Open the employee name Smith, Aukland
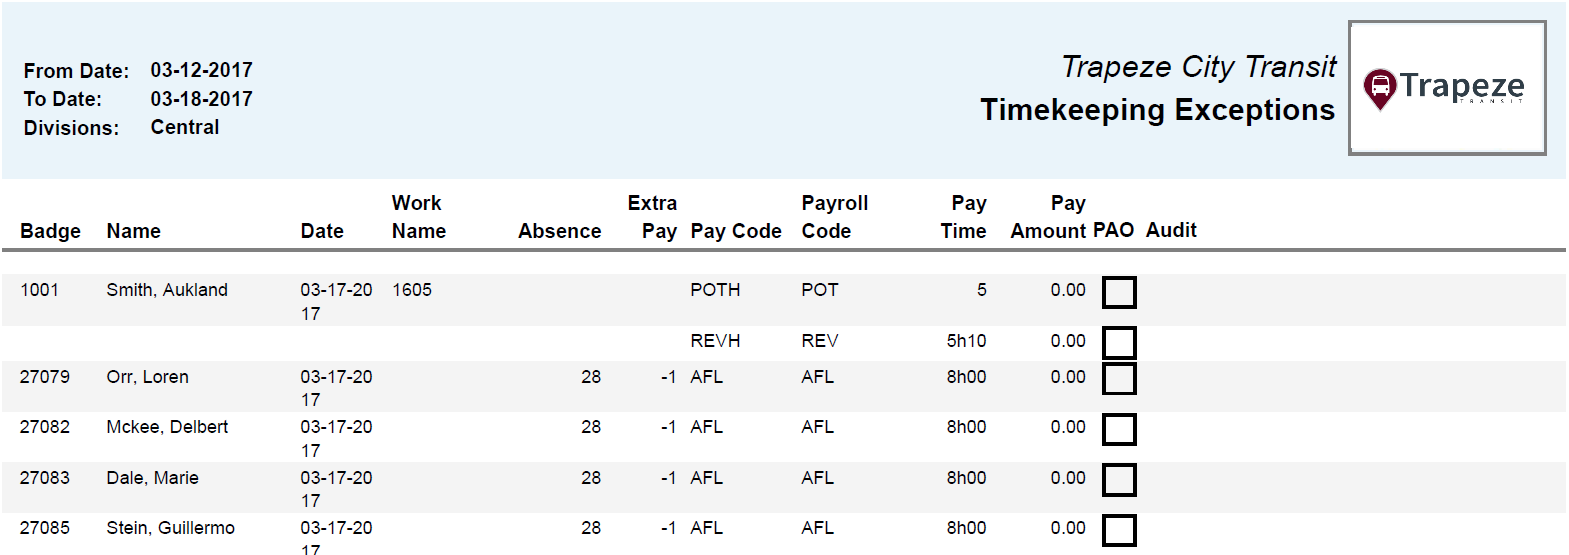 [167, 290]
